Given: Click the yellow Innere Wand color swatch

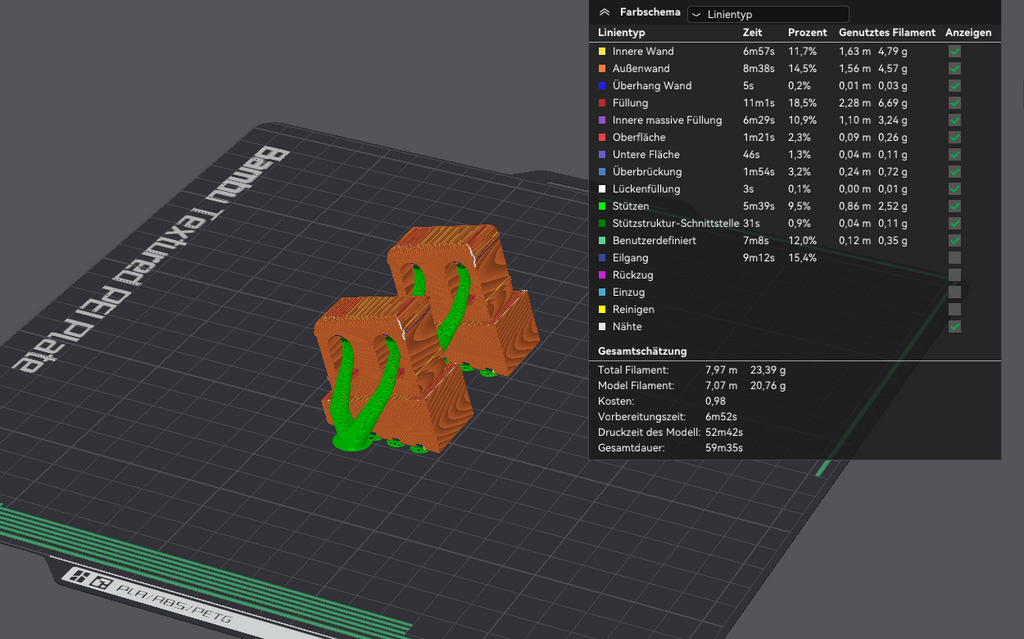Looking at the screenshot, I should (602, 51).
